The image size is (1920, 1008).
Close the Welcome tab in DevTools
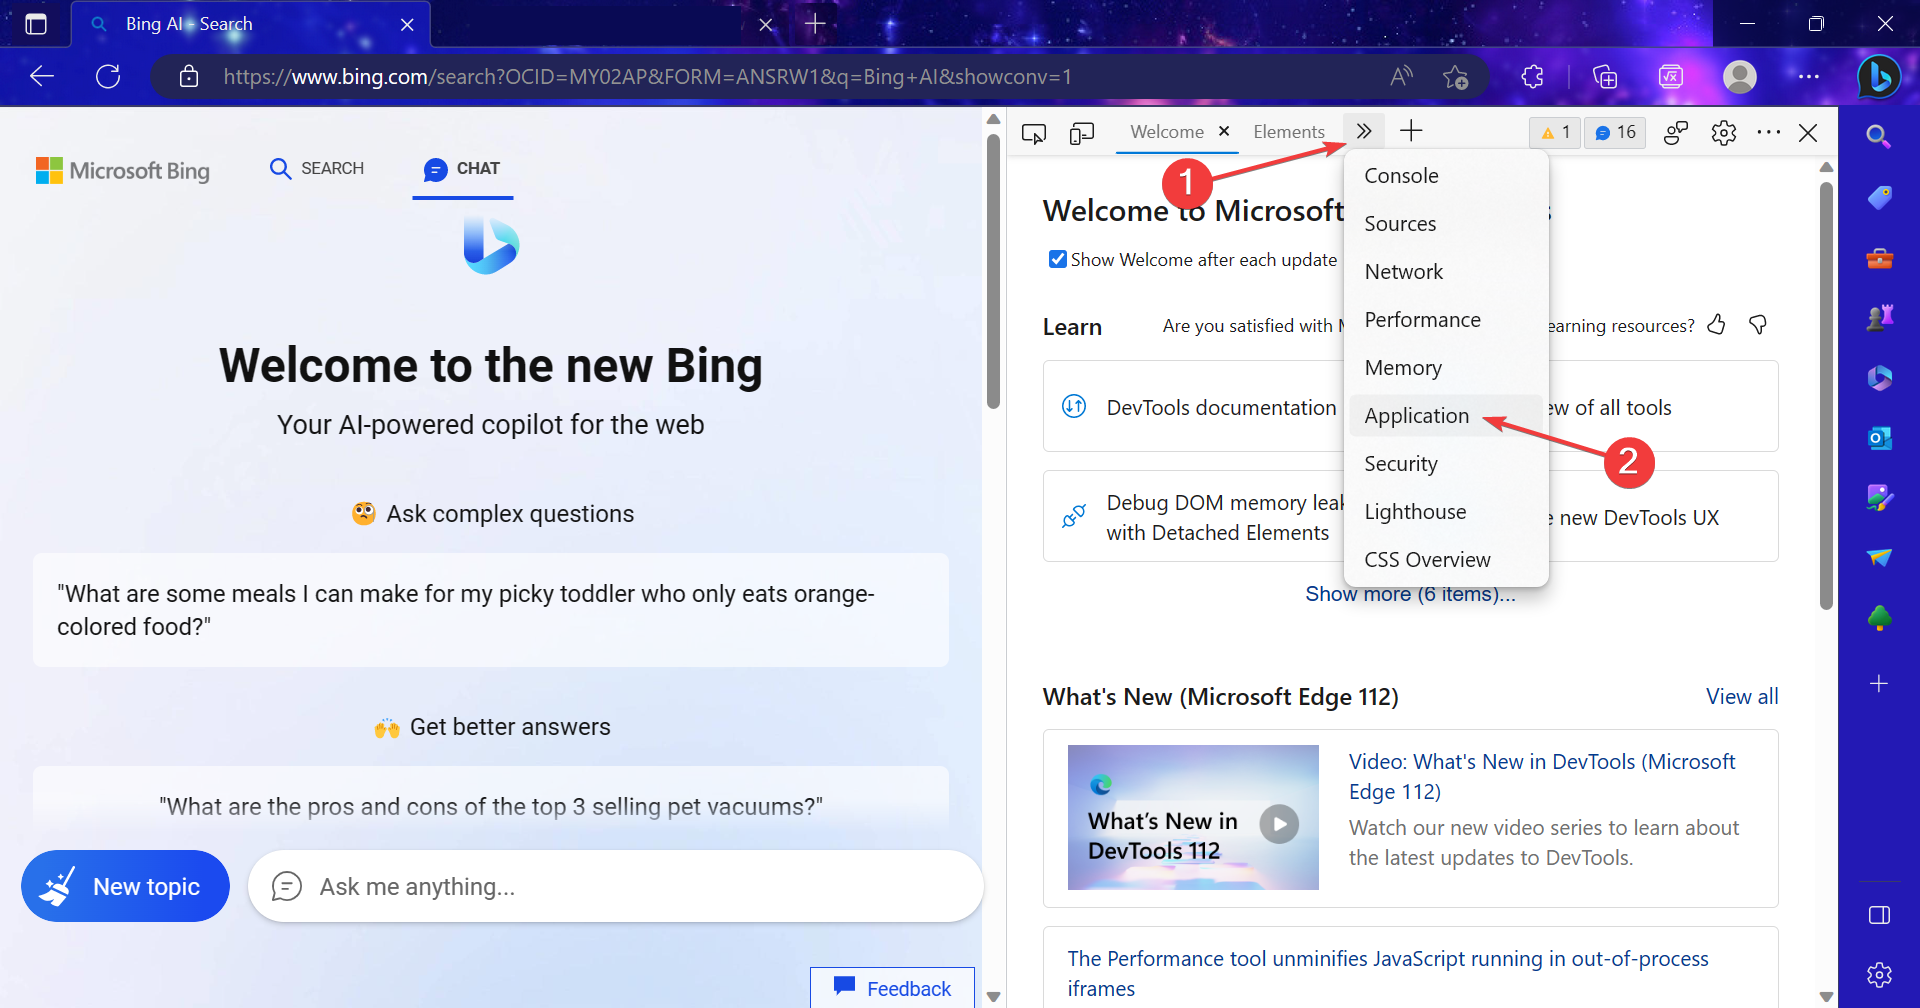pos(1224,131)
